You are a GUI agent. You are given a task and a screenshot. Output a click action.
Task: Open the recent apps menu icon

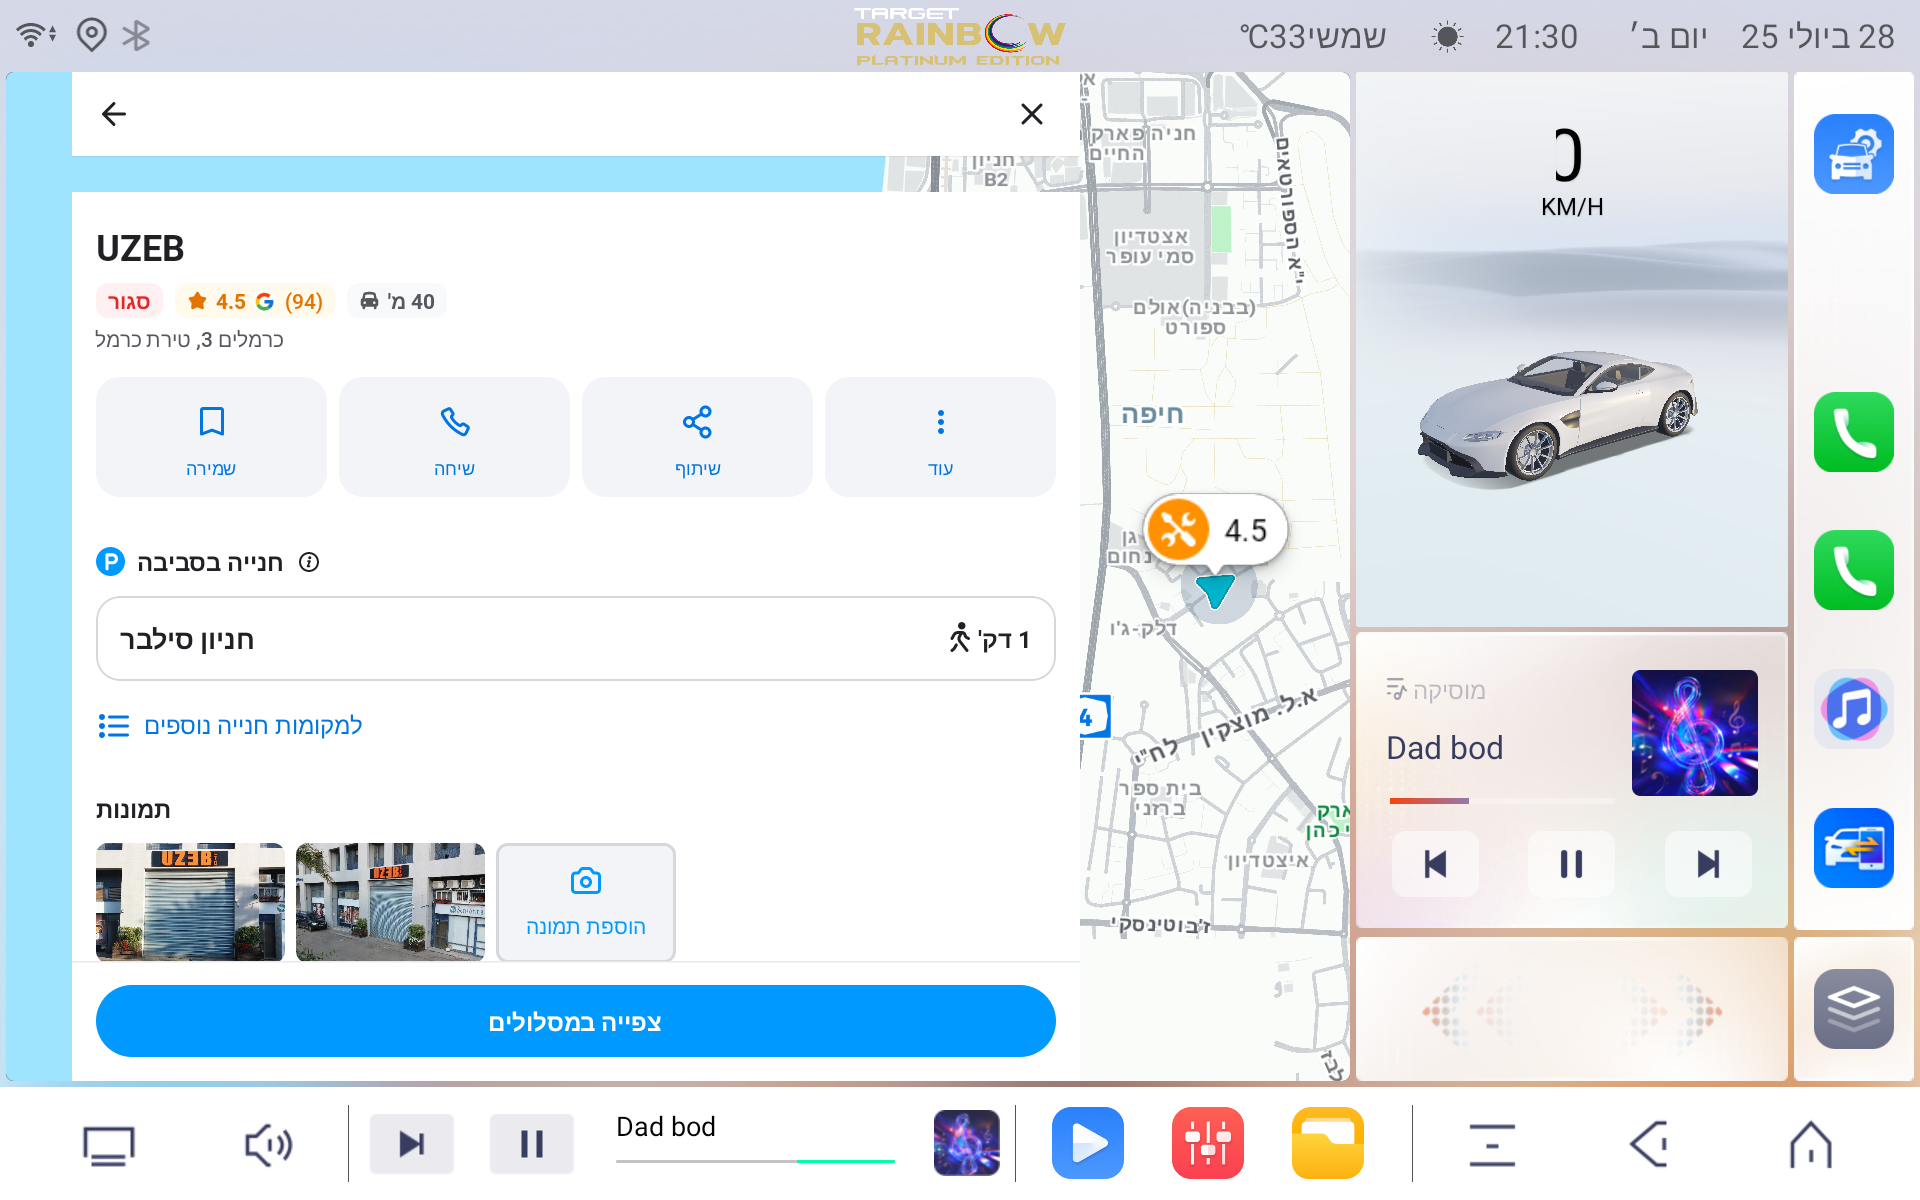(x=1492, y=1145)
